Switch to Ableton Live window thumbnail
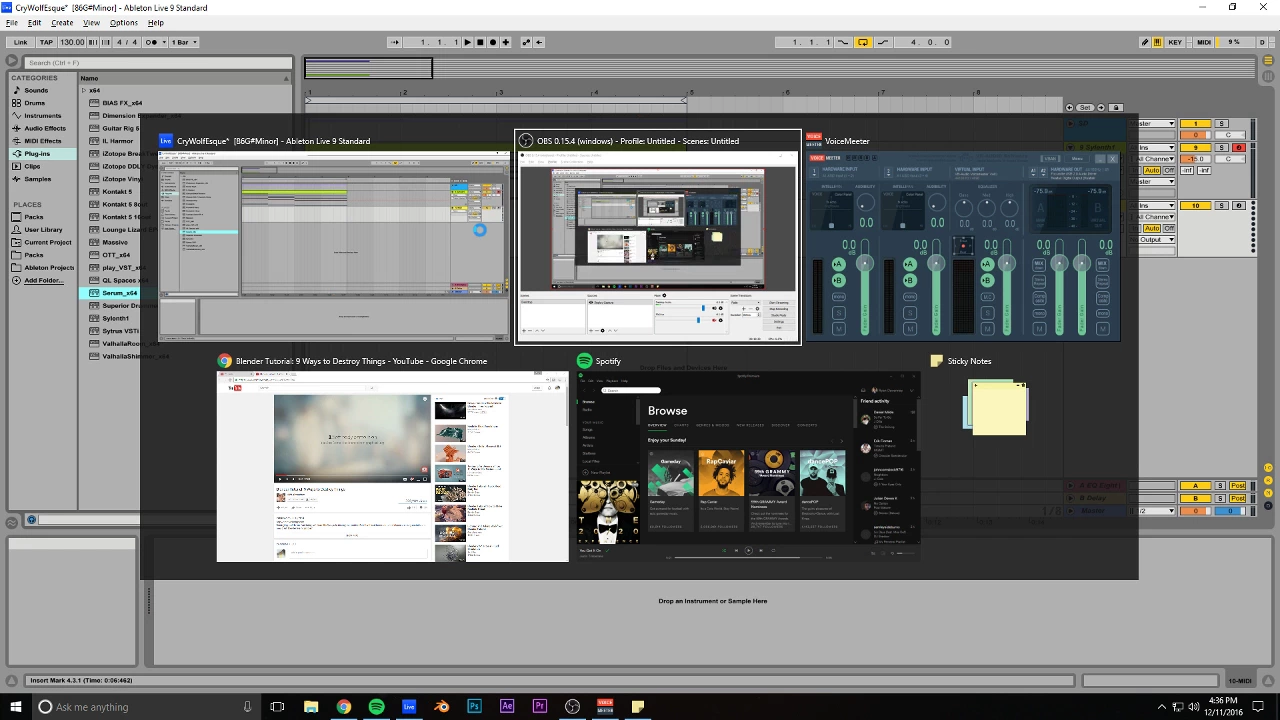This screenshot has height=720, width=1280. [x=334, y=246]
